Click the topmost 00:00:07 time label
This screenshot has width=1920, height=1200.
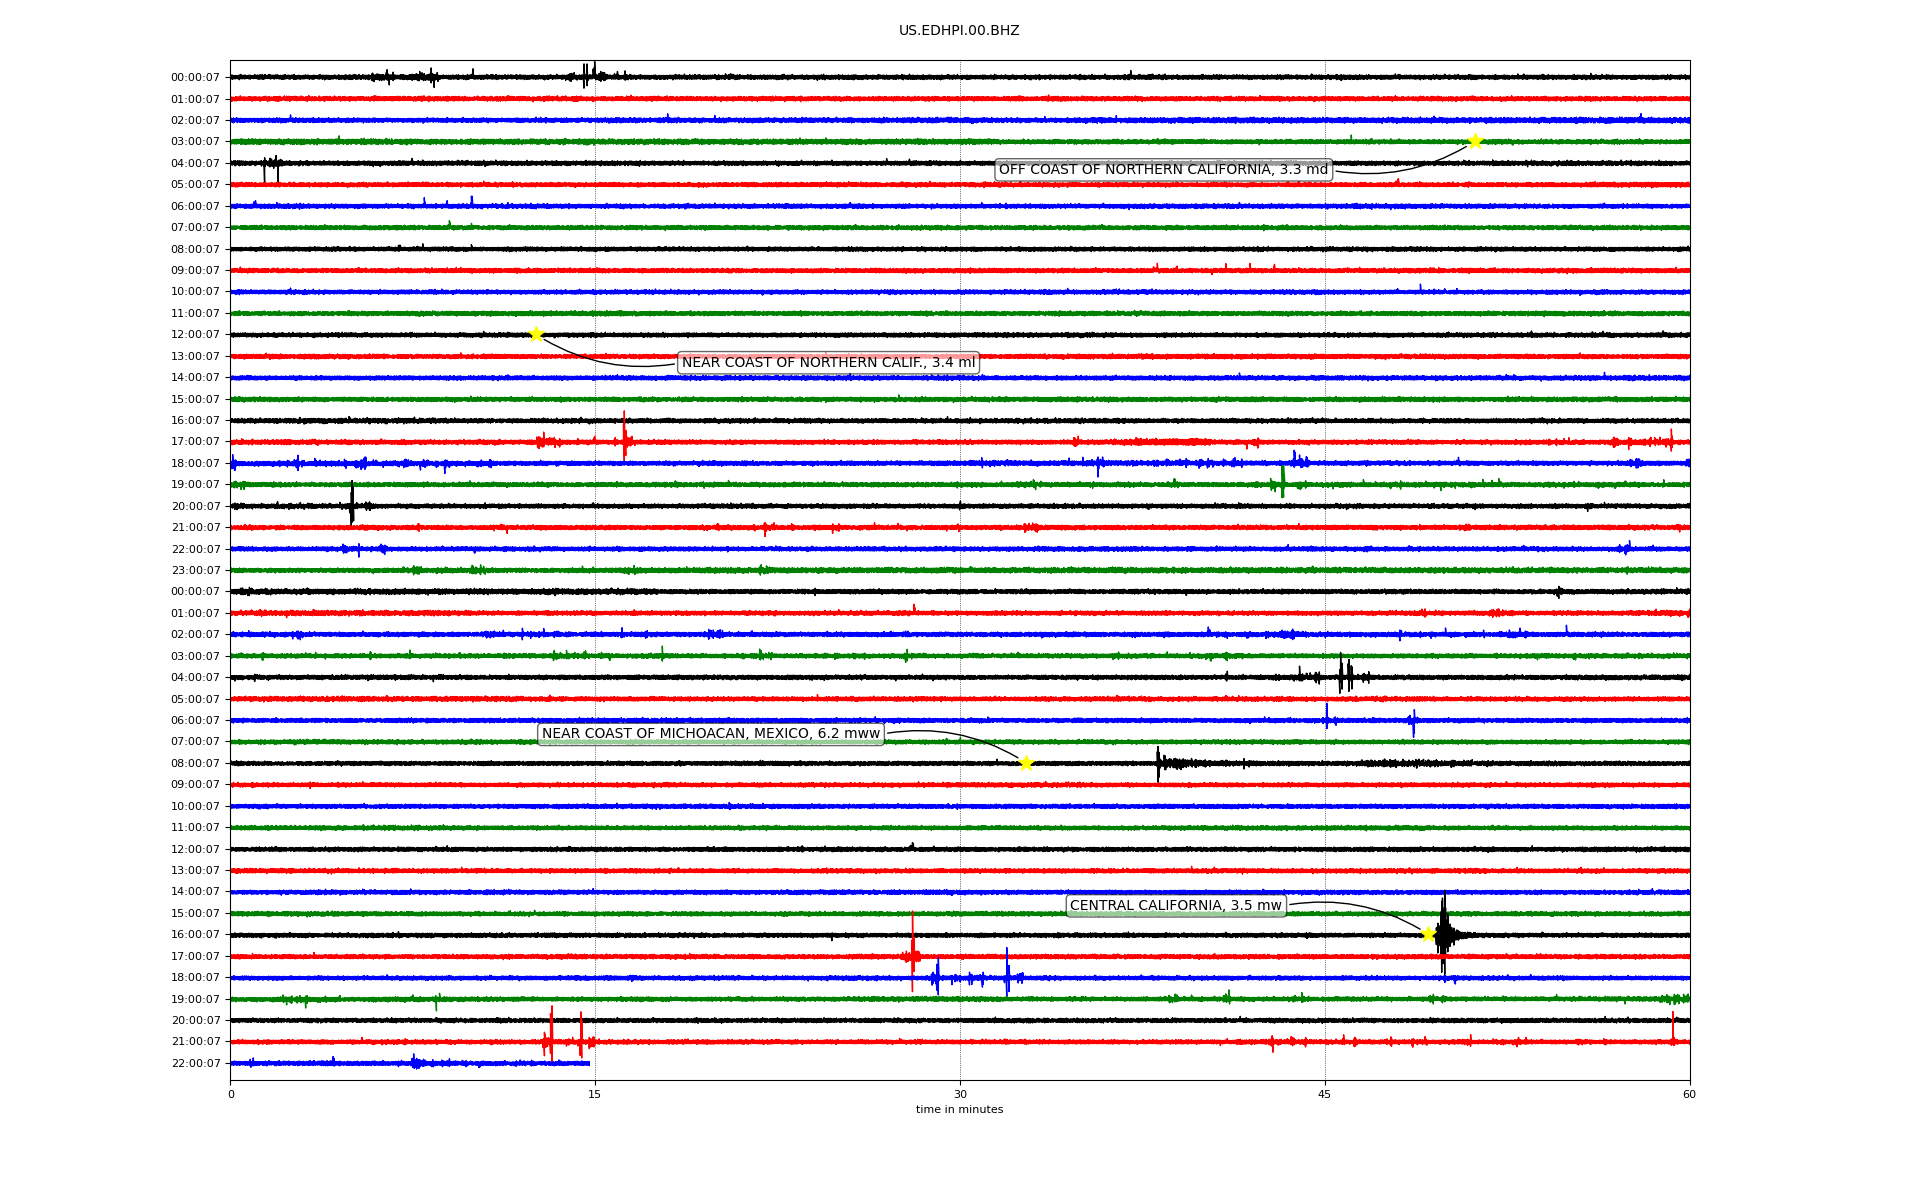[x=195, y=78]
